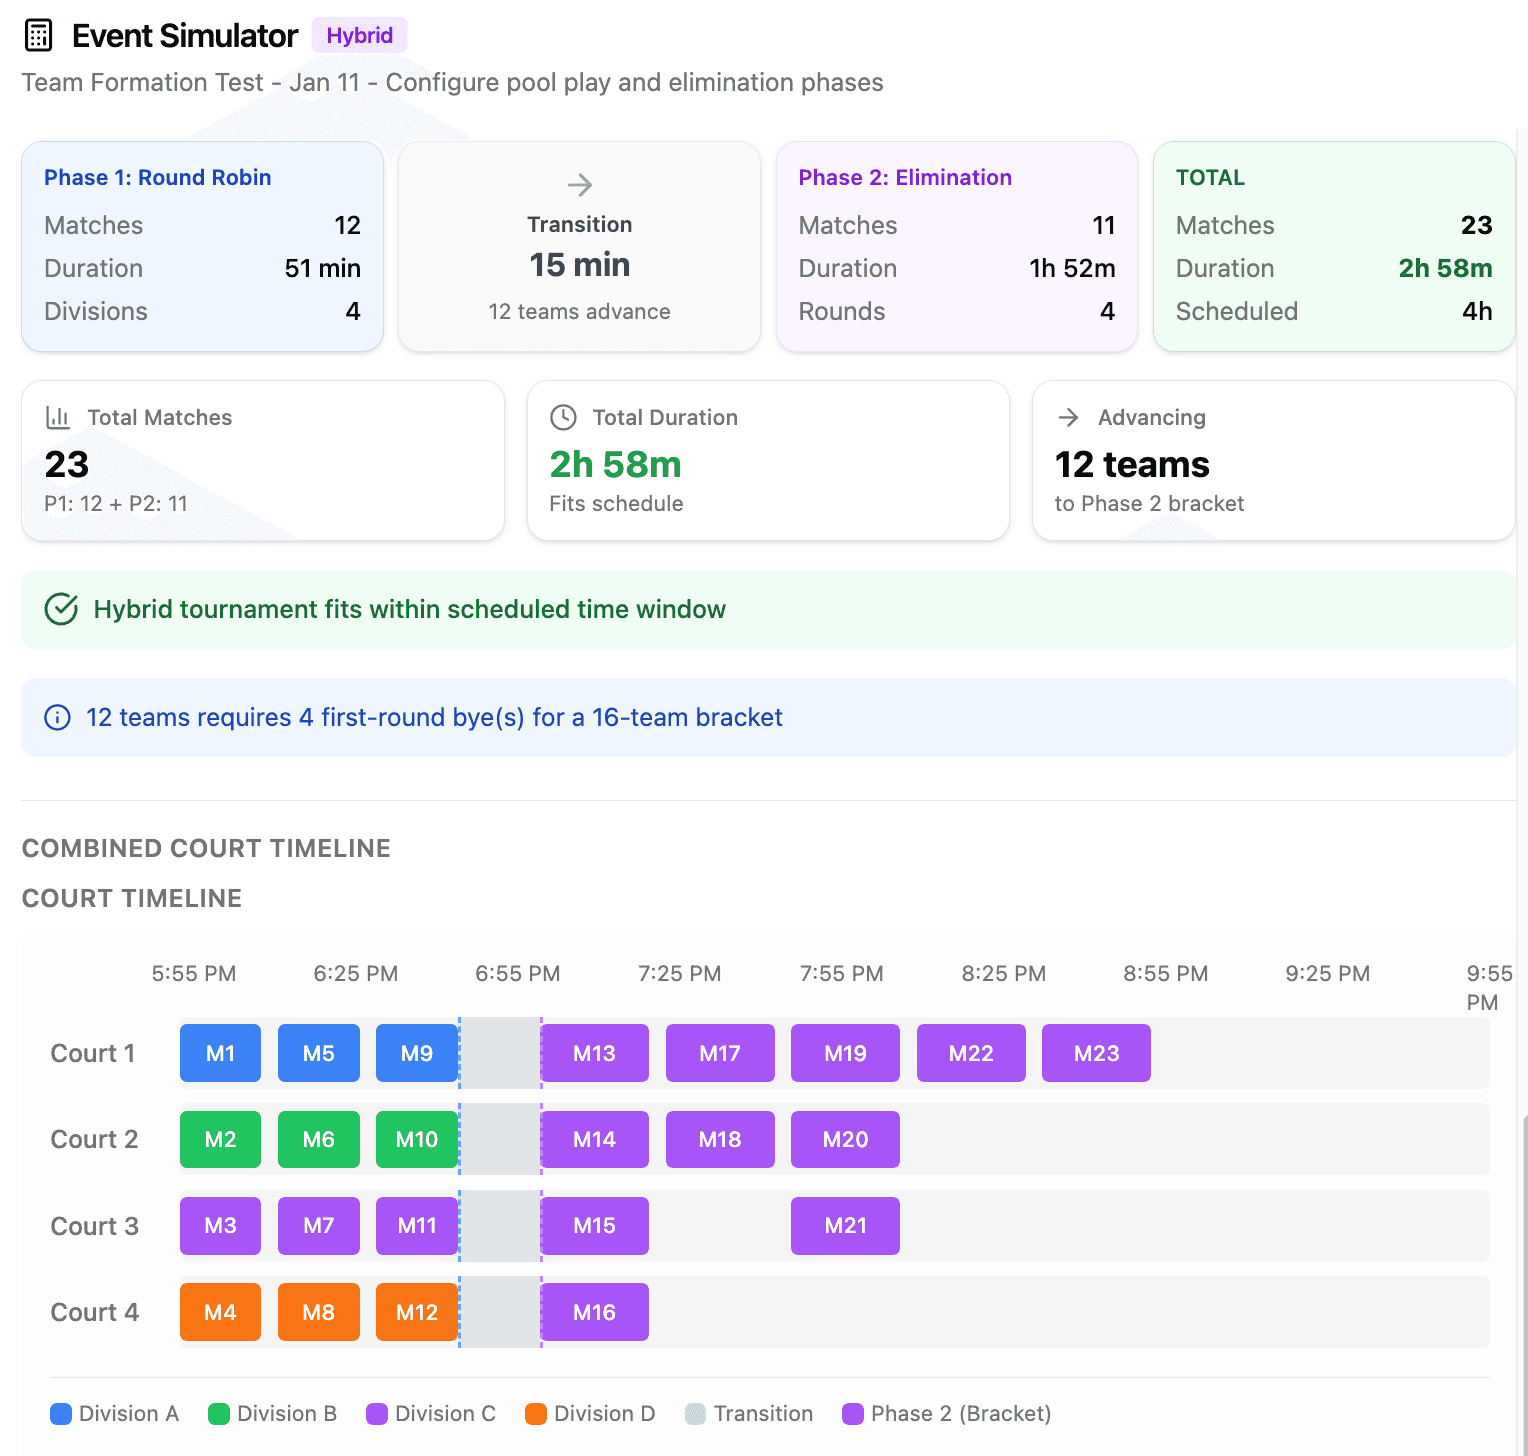Click the Total Matches bar chart icon
Screen dimensions: 1528x1456
pos(58,417)
